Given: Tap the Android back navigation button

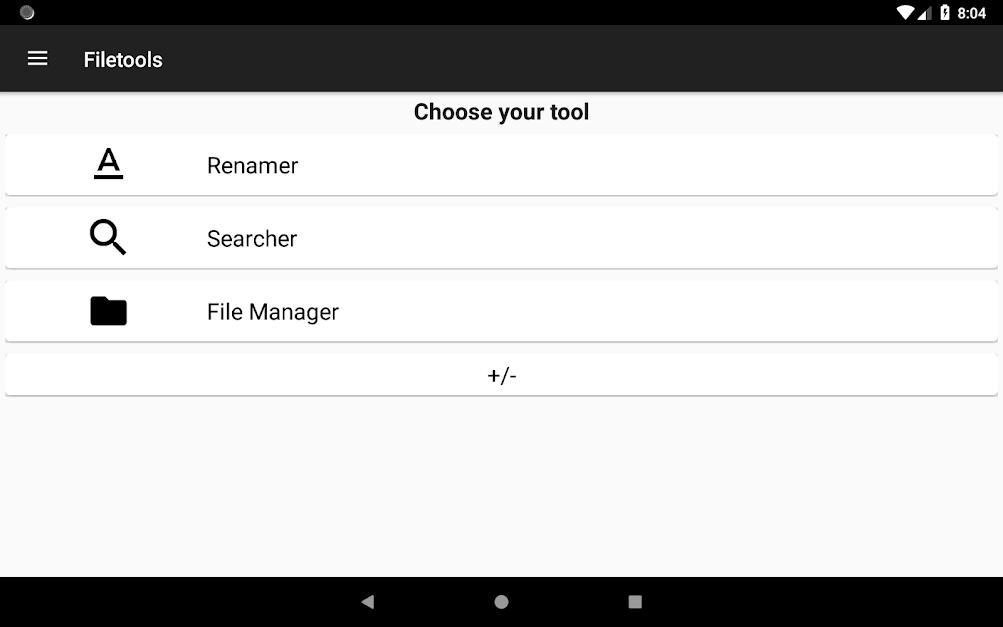Looking at the screenshot, I should click(368, 601).
